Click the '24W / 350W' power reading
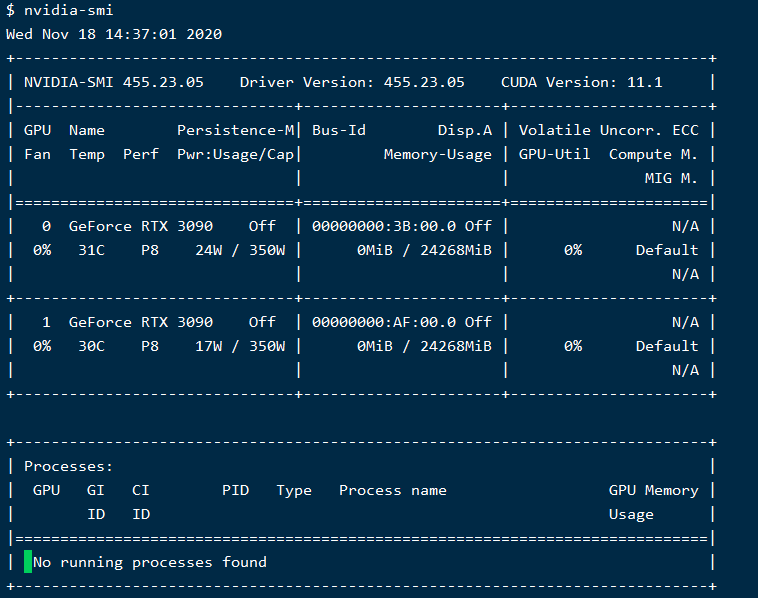Viewport: 758px width, 598px height. pyautogui.click(x=240, y=250)
